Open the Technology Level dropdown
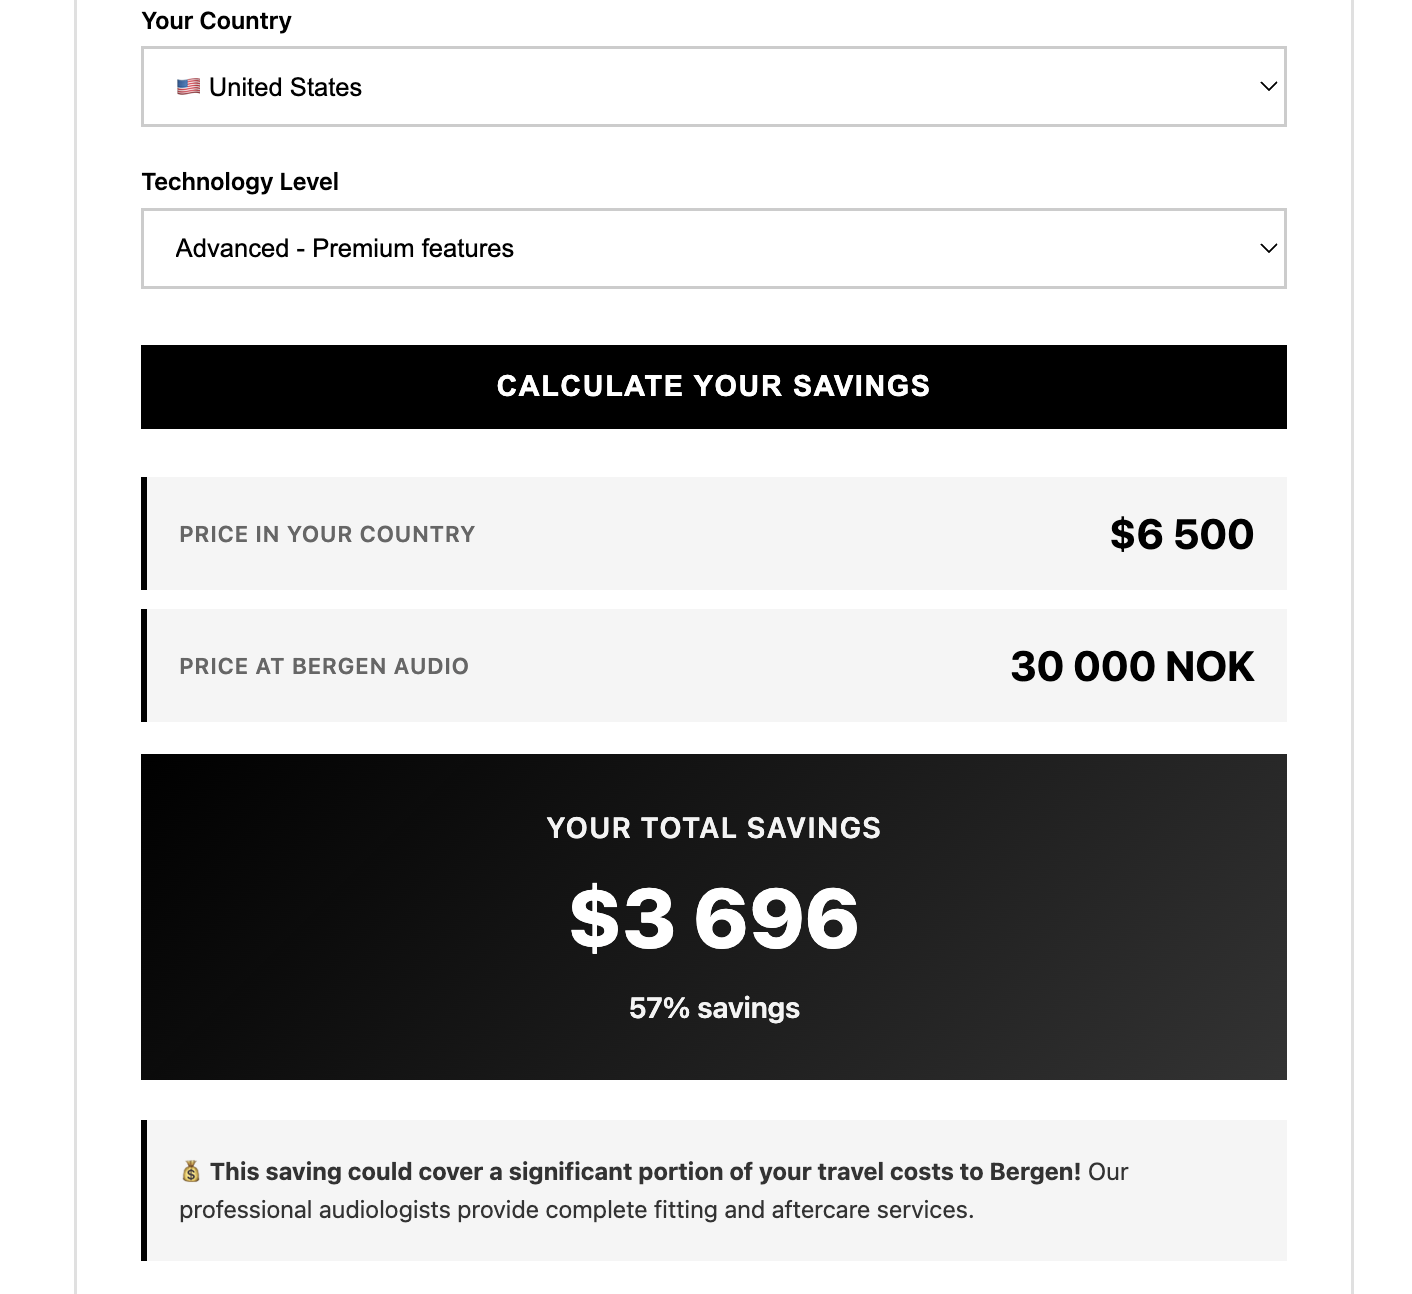 tap(712, 248)
